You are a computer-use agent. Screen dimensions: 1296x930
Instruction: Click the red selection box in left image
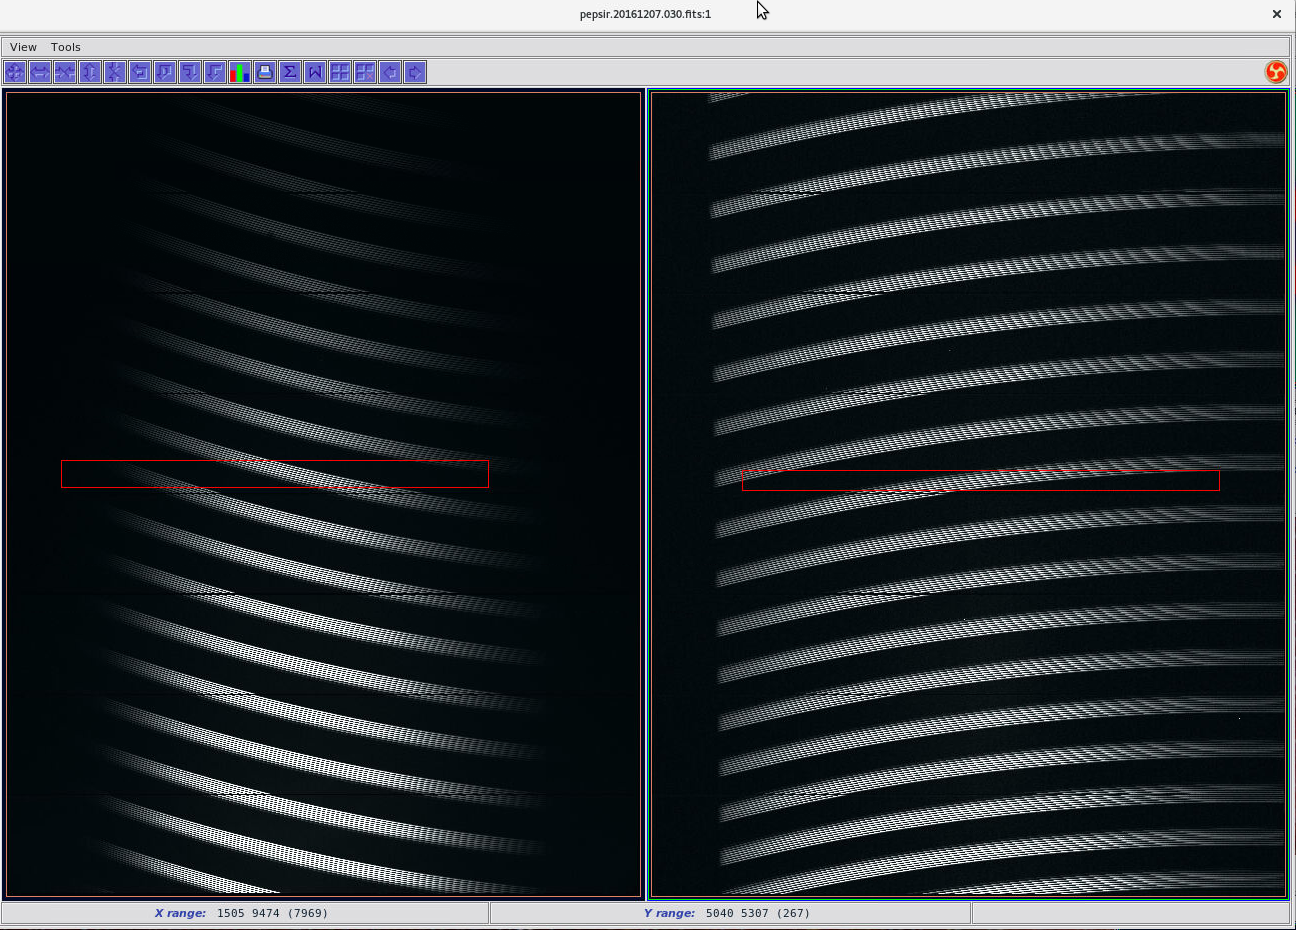coord(275,474)
